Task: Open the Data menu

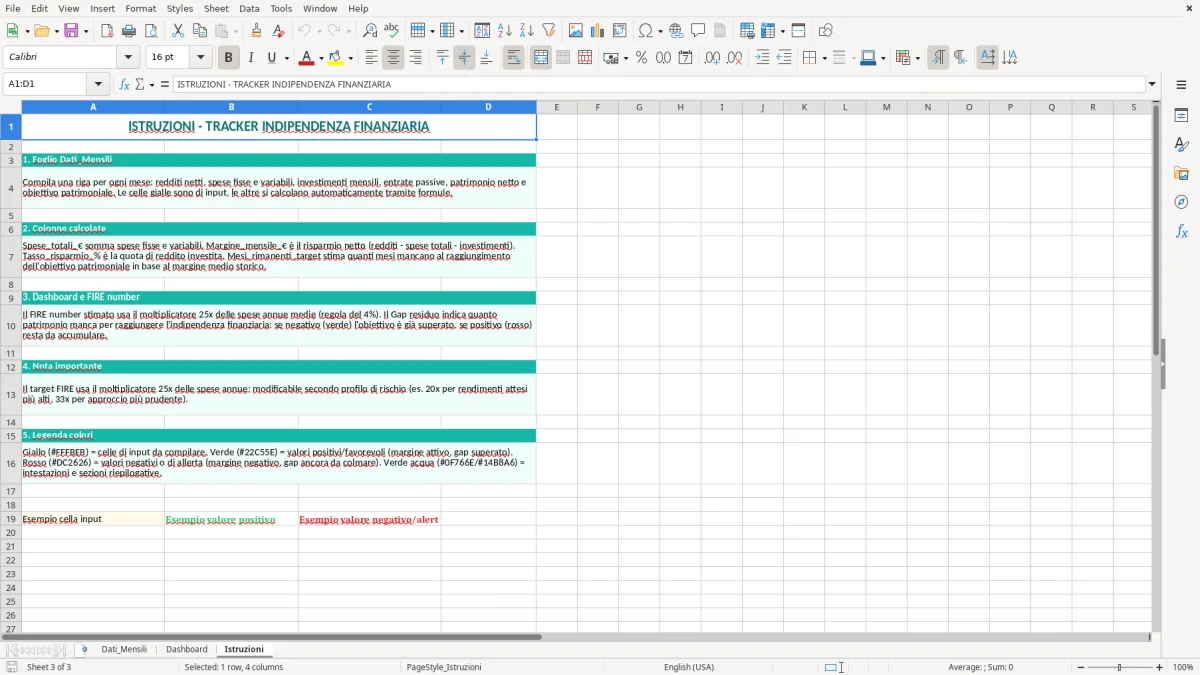Action: 249,8
